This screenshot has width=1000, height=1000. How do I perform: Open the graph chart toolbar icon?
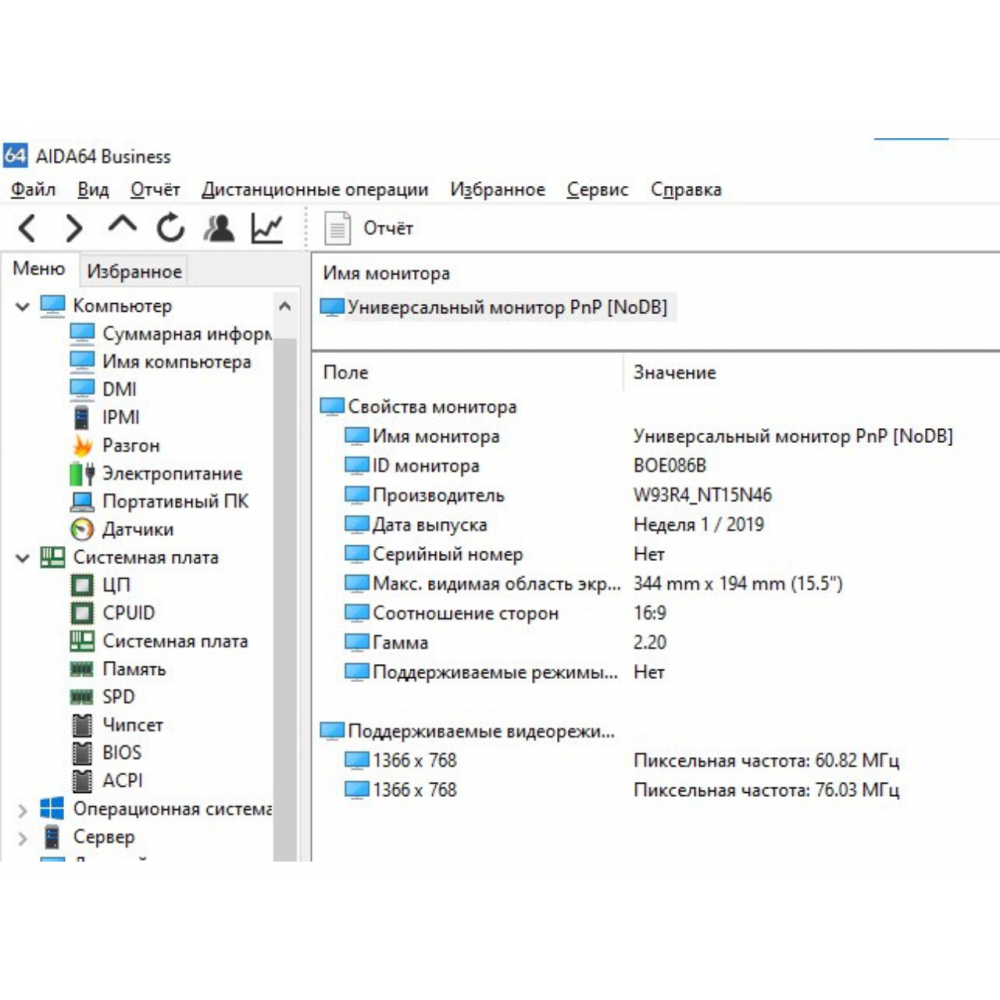click(267, 228)
